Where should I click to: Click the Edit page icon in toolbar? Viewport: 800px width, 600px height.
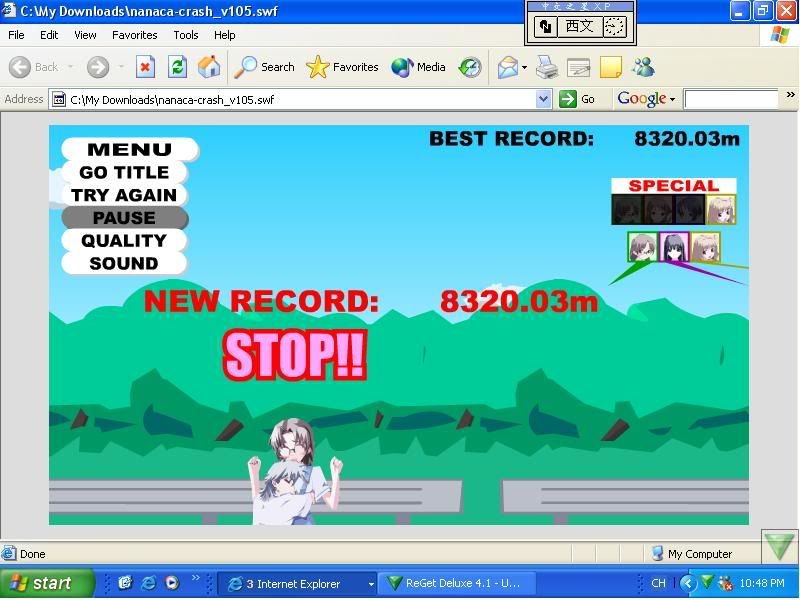(x=579, y=67)
